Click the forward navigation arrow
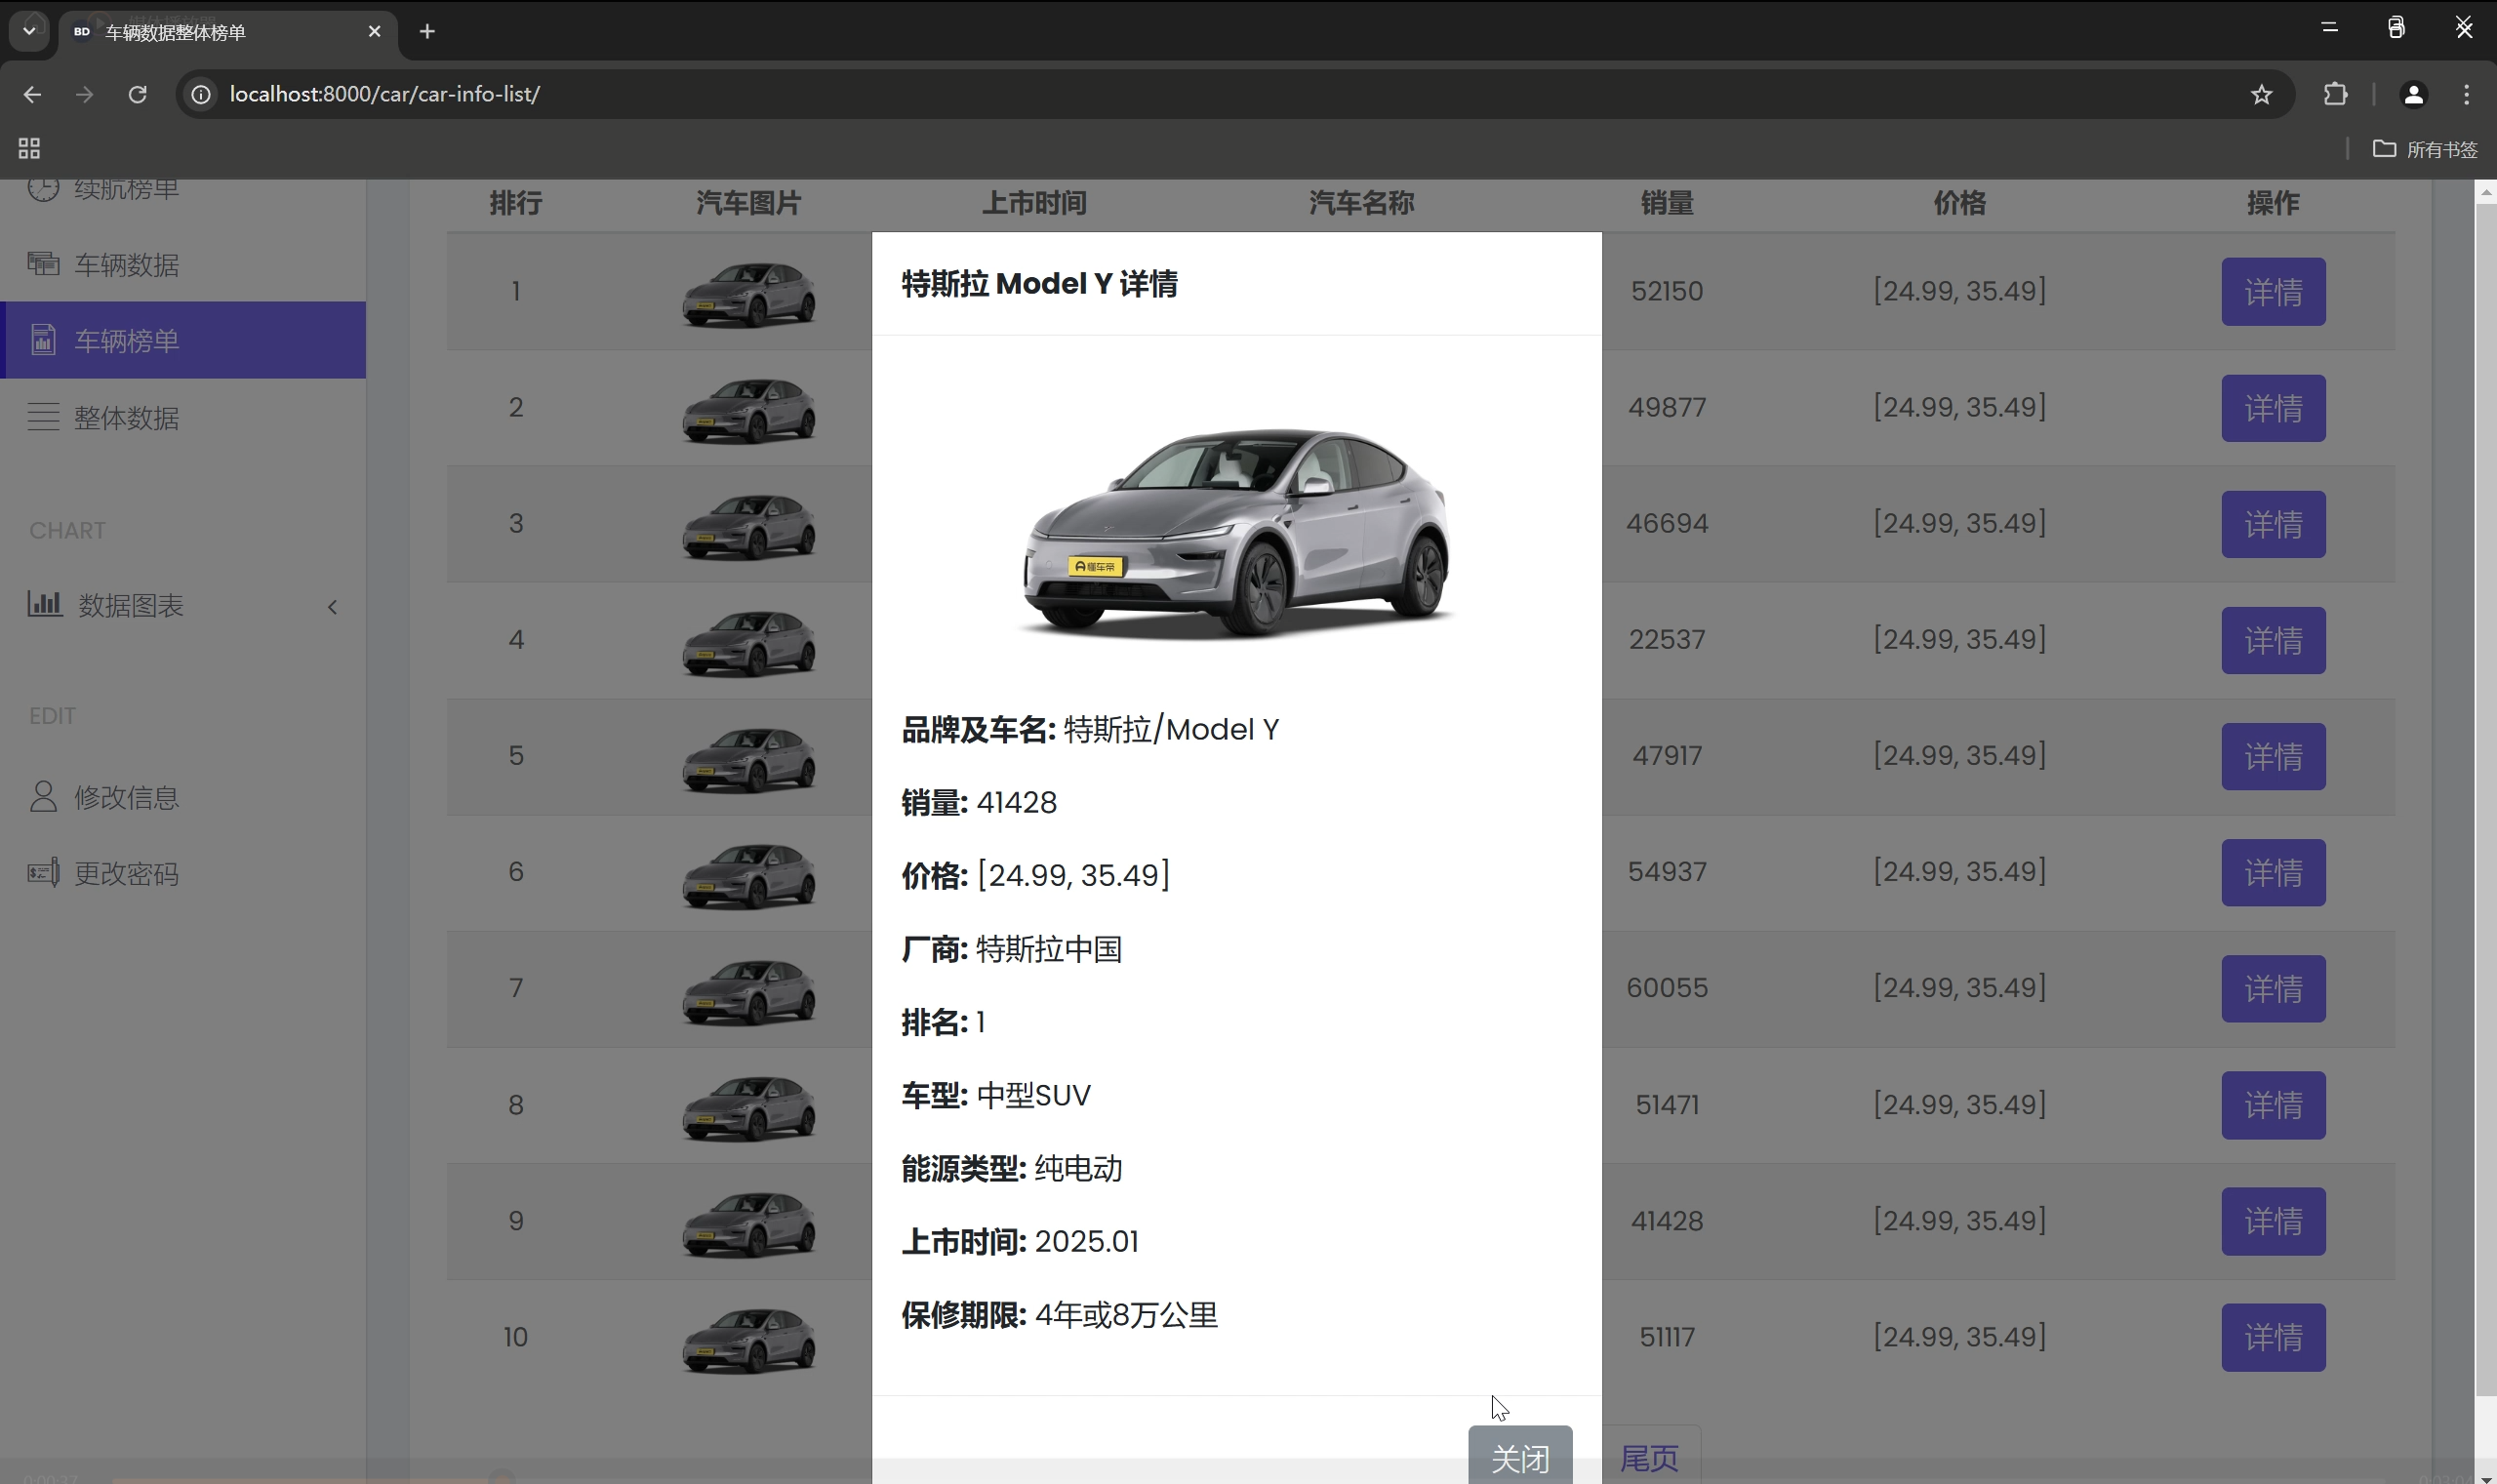The image size is (2497, 1484). pos(85,94)
